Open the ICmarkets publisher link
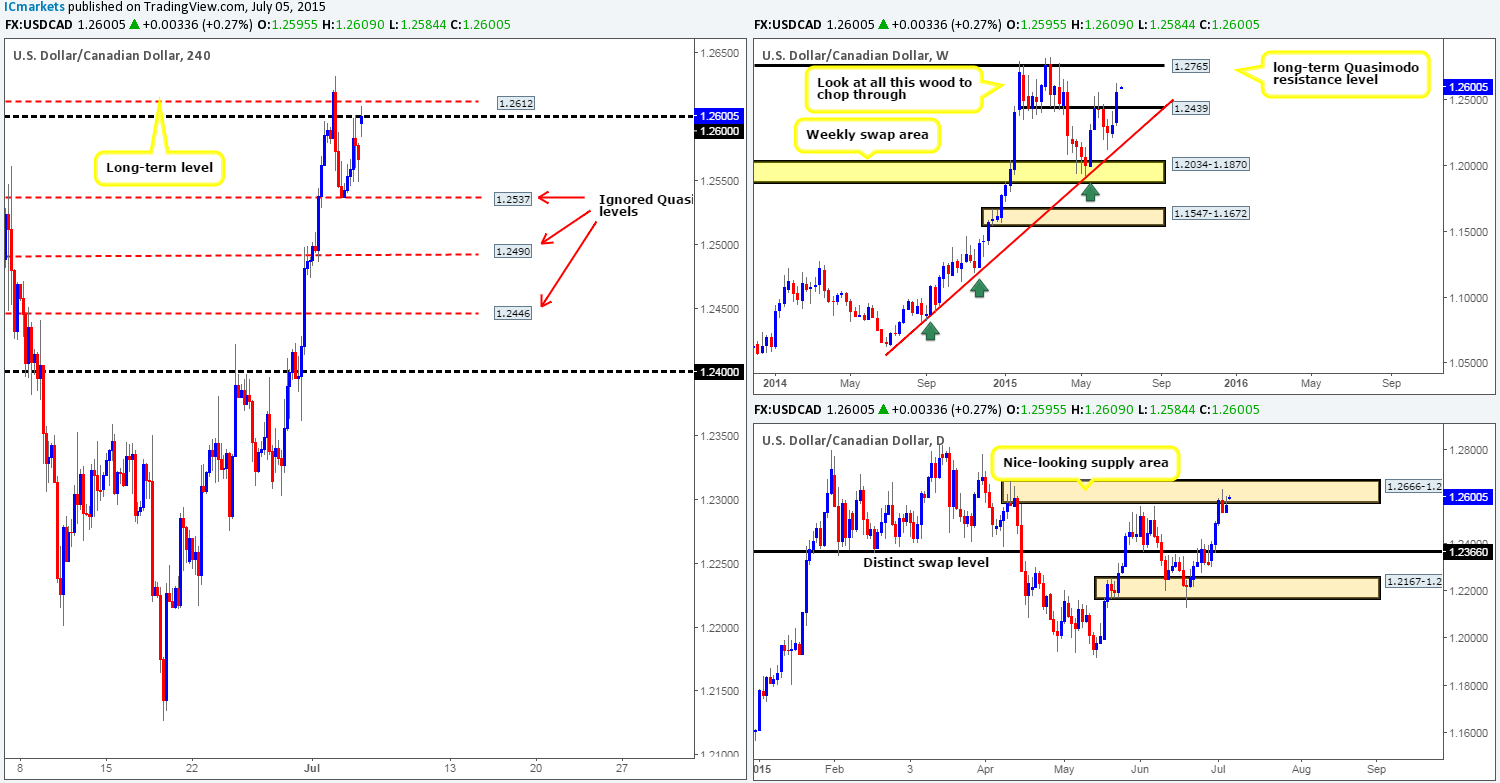The height and width of the screenshot is (783, 1500). [33, 6]
